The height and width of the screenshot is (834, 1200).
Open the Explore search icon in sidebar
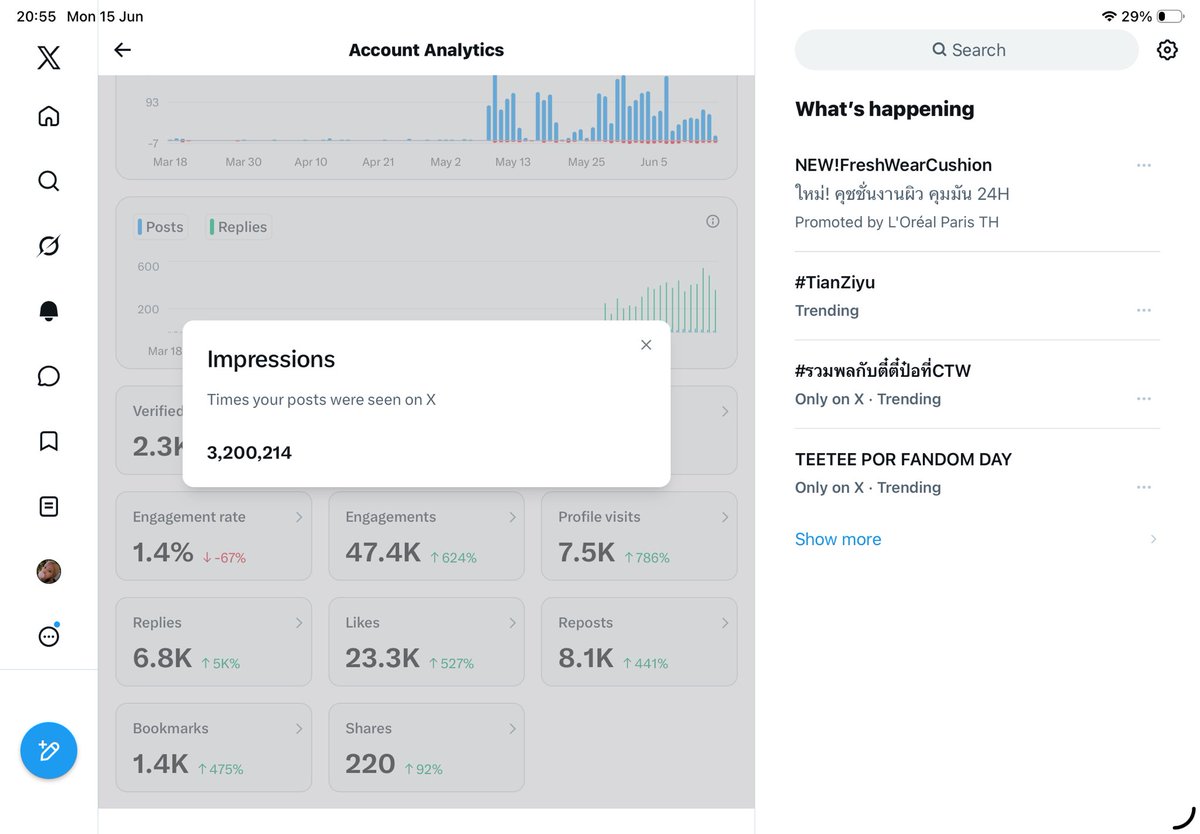[48, 181]
